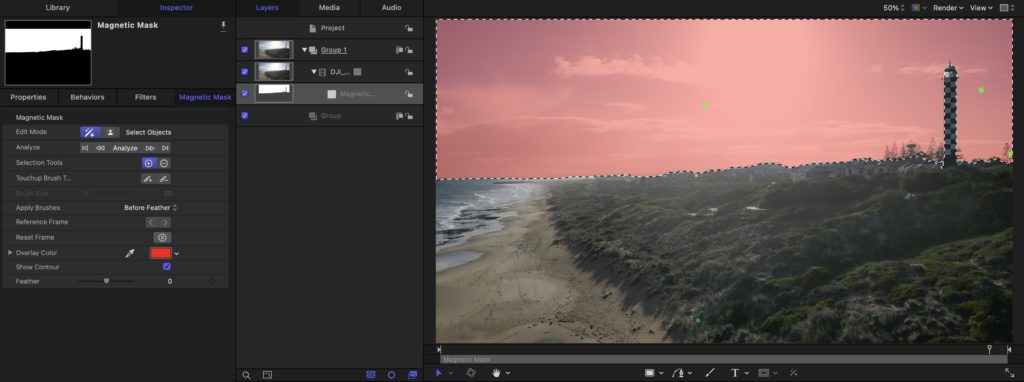1024x382 pixels.
Task: Click the Feather slider handle
Action: [x=106, y=281]
